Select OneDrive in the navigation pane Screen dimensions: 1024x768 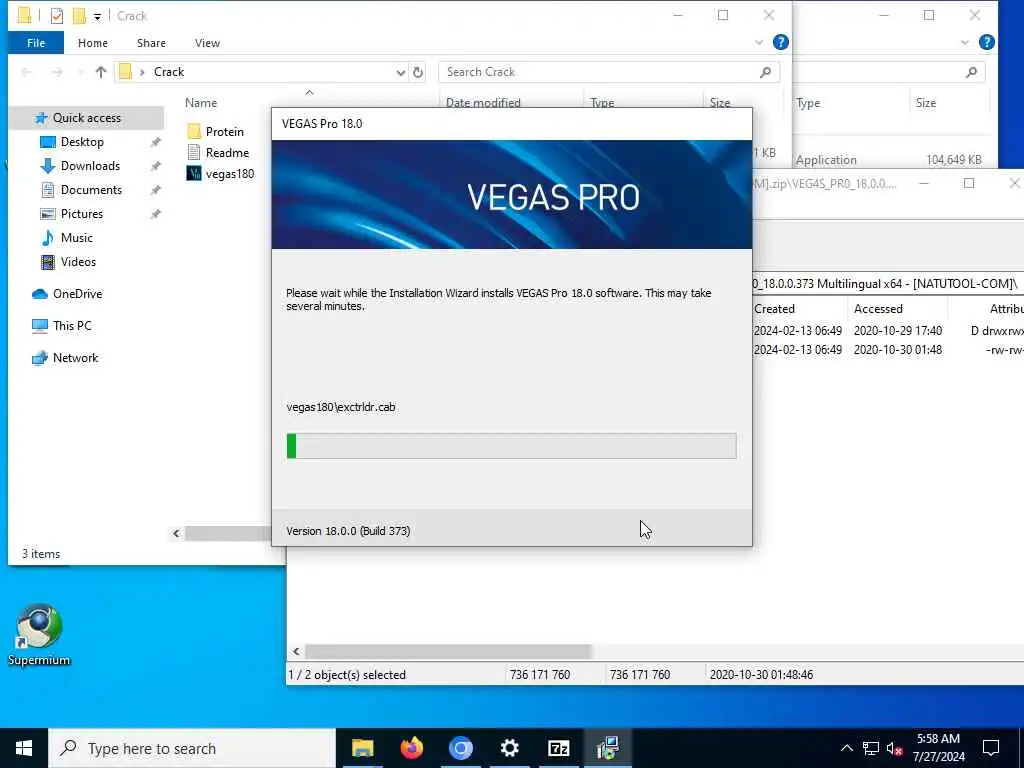(x=77, y=294)
